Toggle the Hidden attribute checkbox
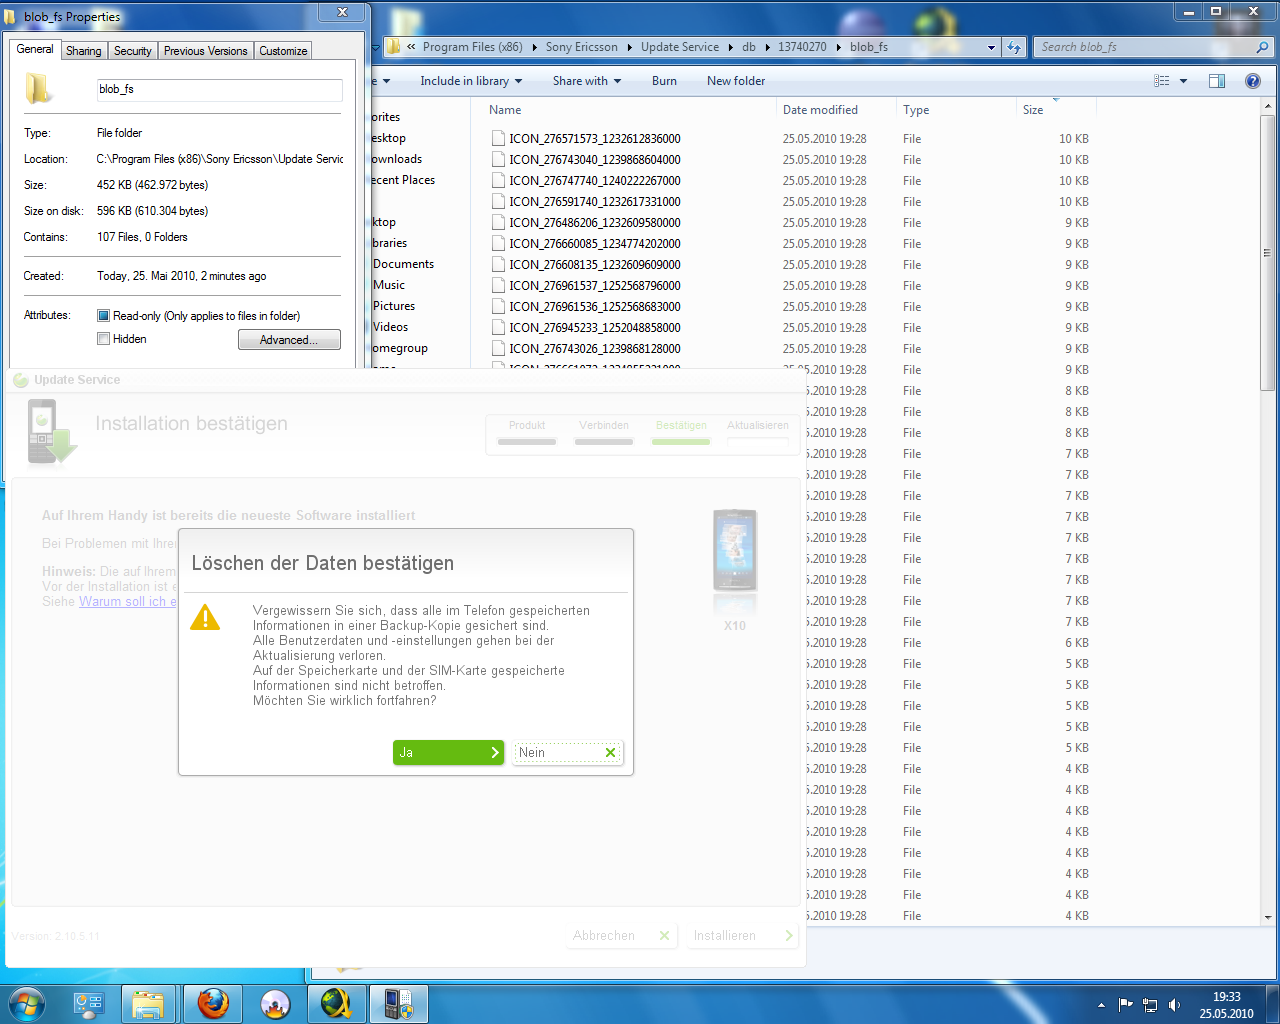Image resolution: width=1280 pixels, height=1024 pixels. point(103,339)
